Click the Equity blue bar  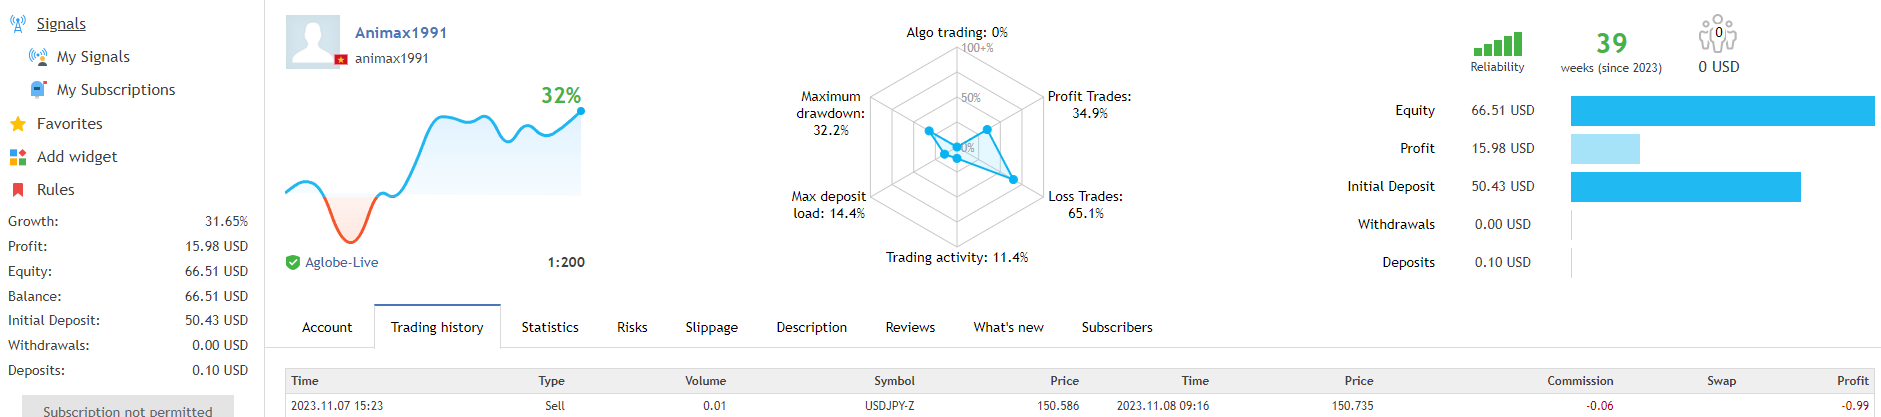pyautogui.click(x=1722, y=111)
